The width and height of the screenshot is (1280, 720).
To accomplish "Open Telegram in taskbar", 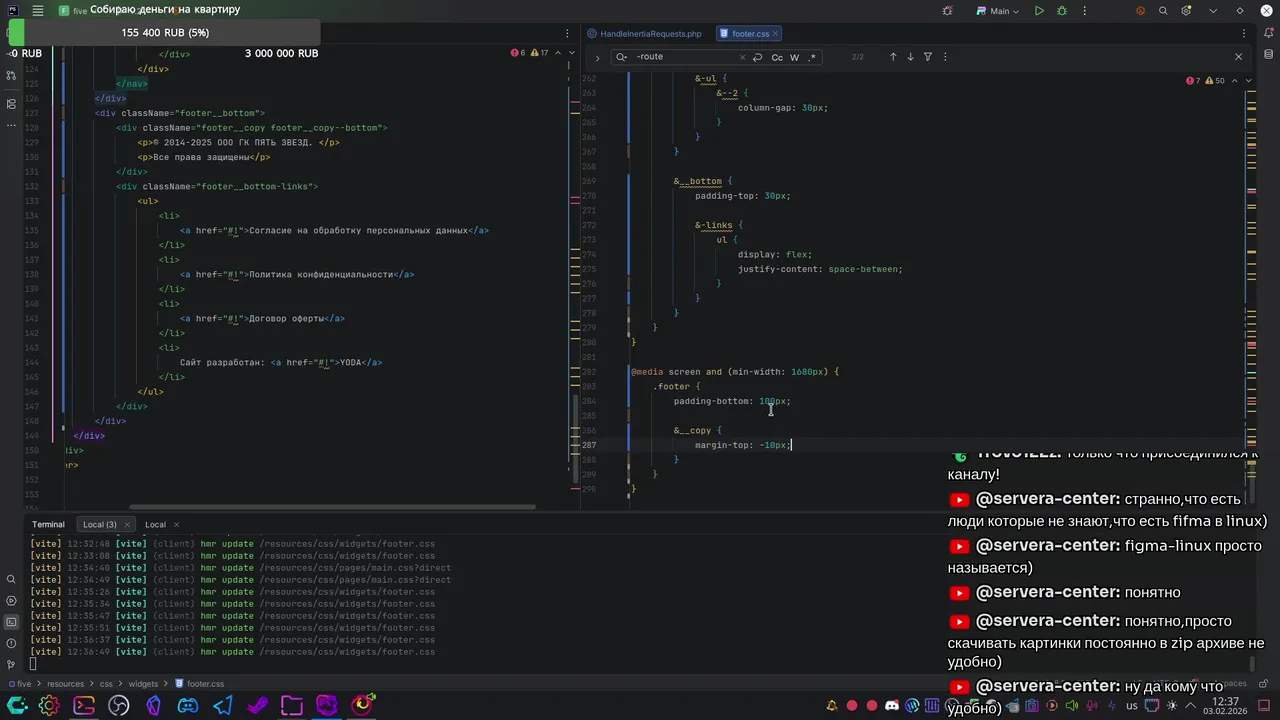I will [223, 706].
